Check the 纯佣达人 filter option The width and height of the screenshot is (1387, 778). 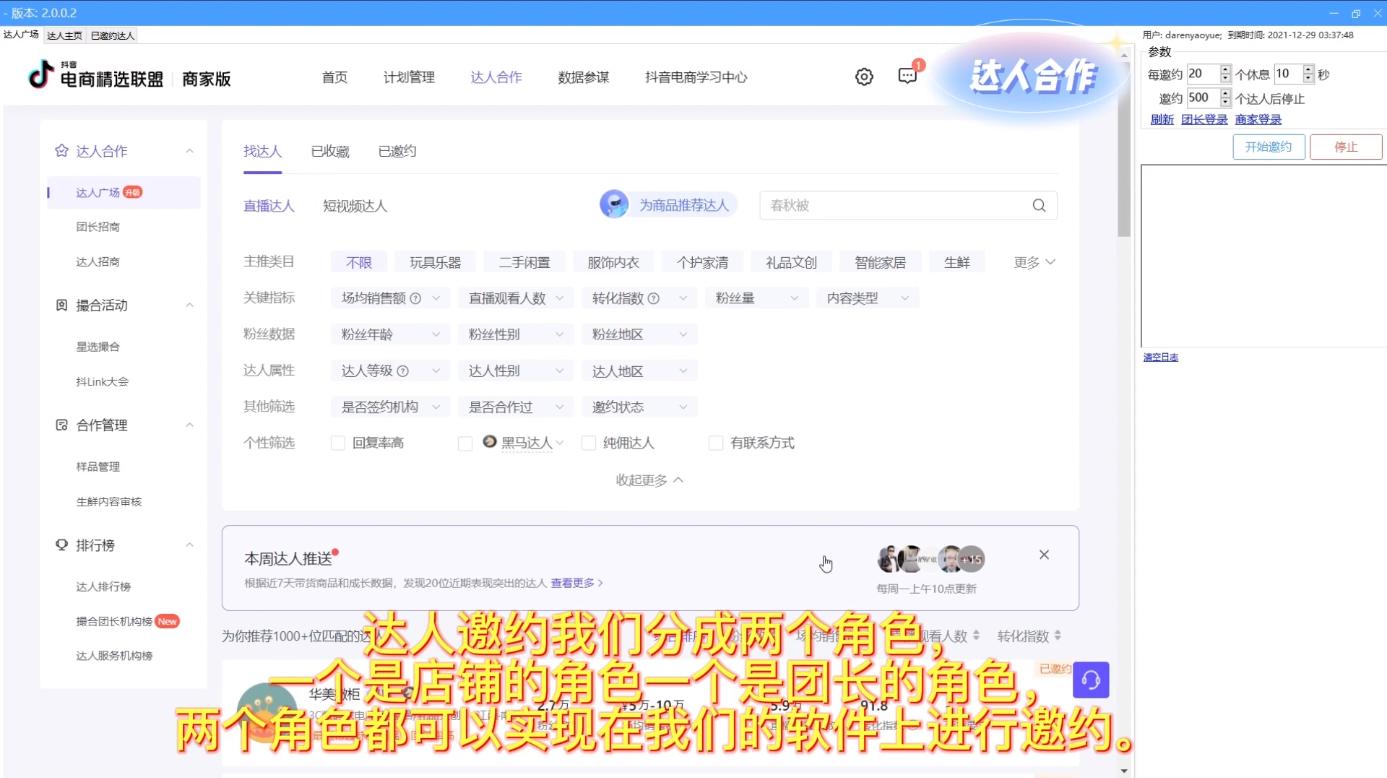(x=588, y=442)
